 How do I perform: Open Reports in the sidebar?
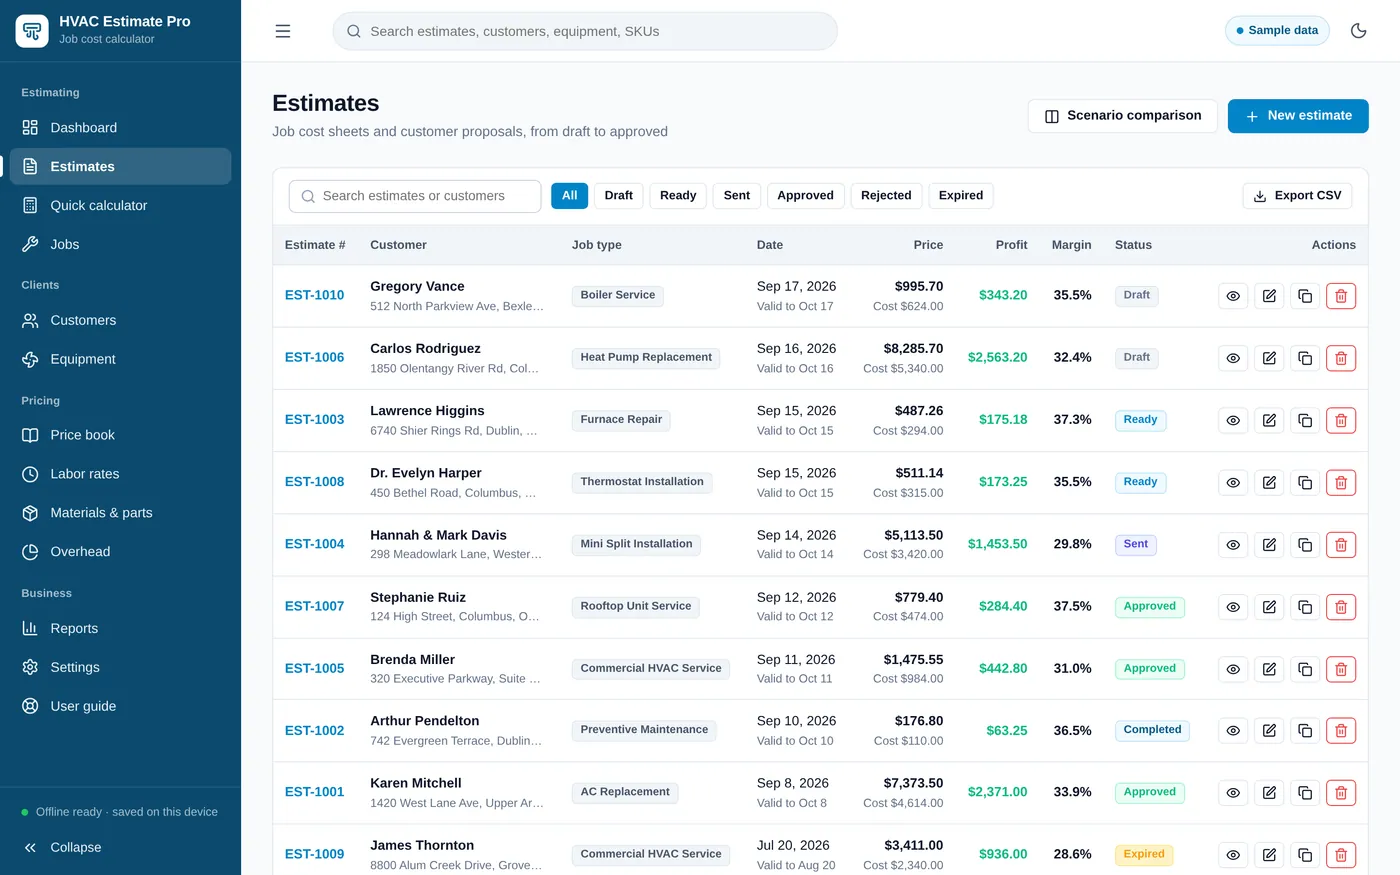coord(120,628)
